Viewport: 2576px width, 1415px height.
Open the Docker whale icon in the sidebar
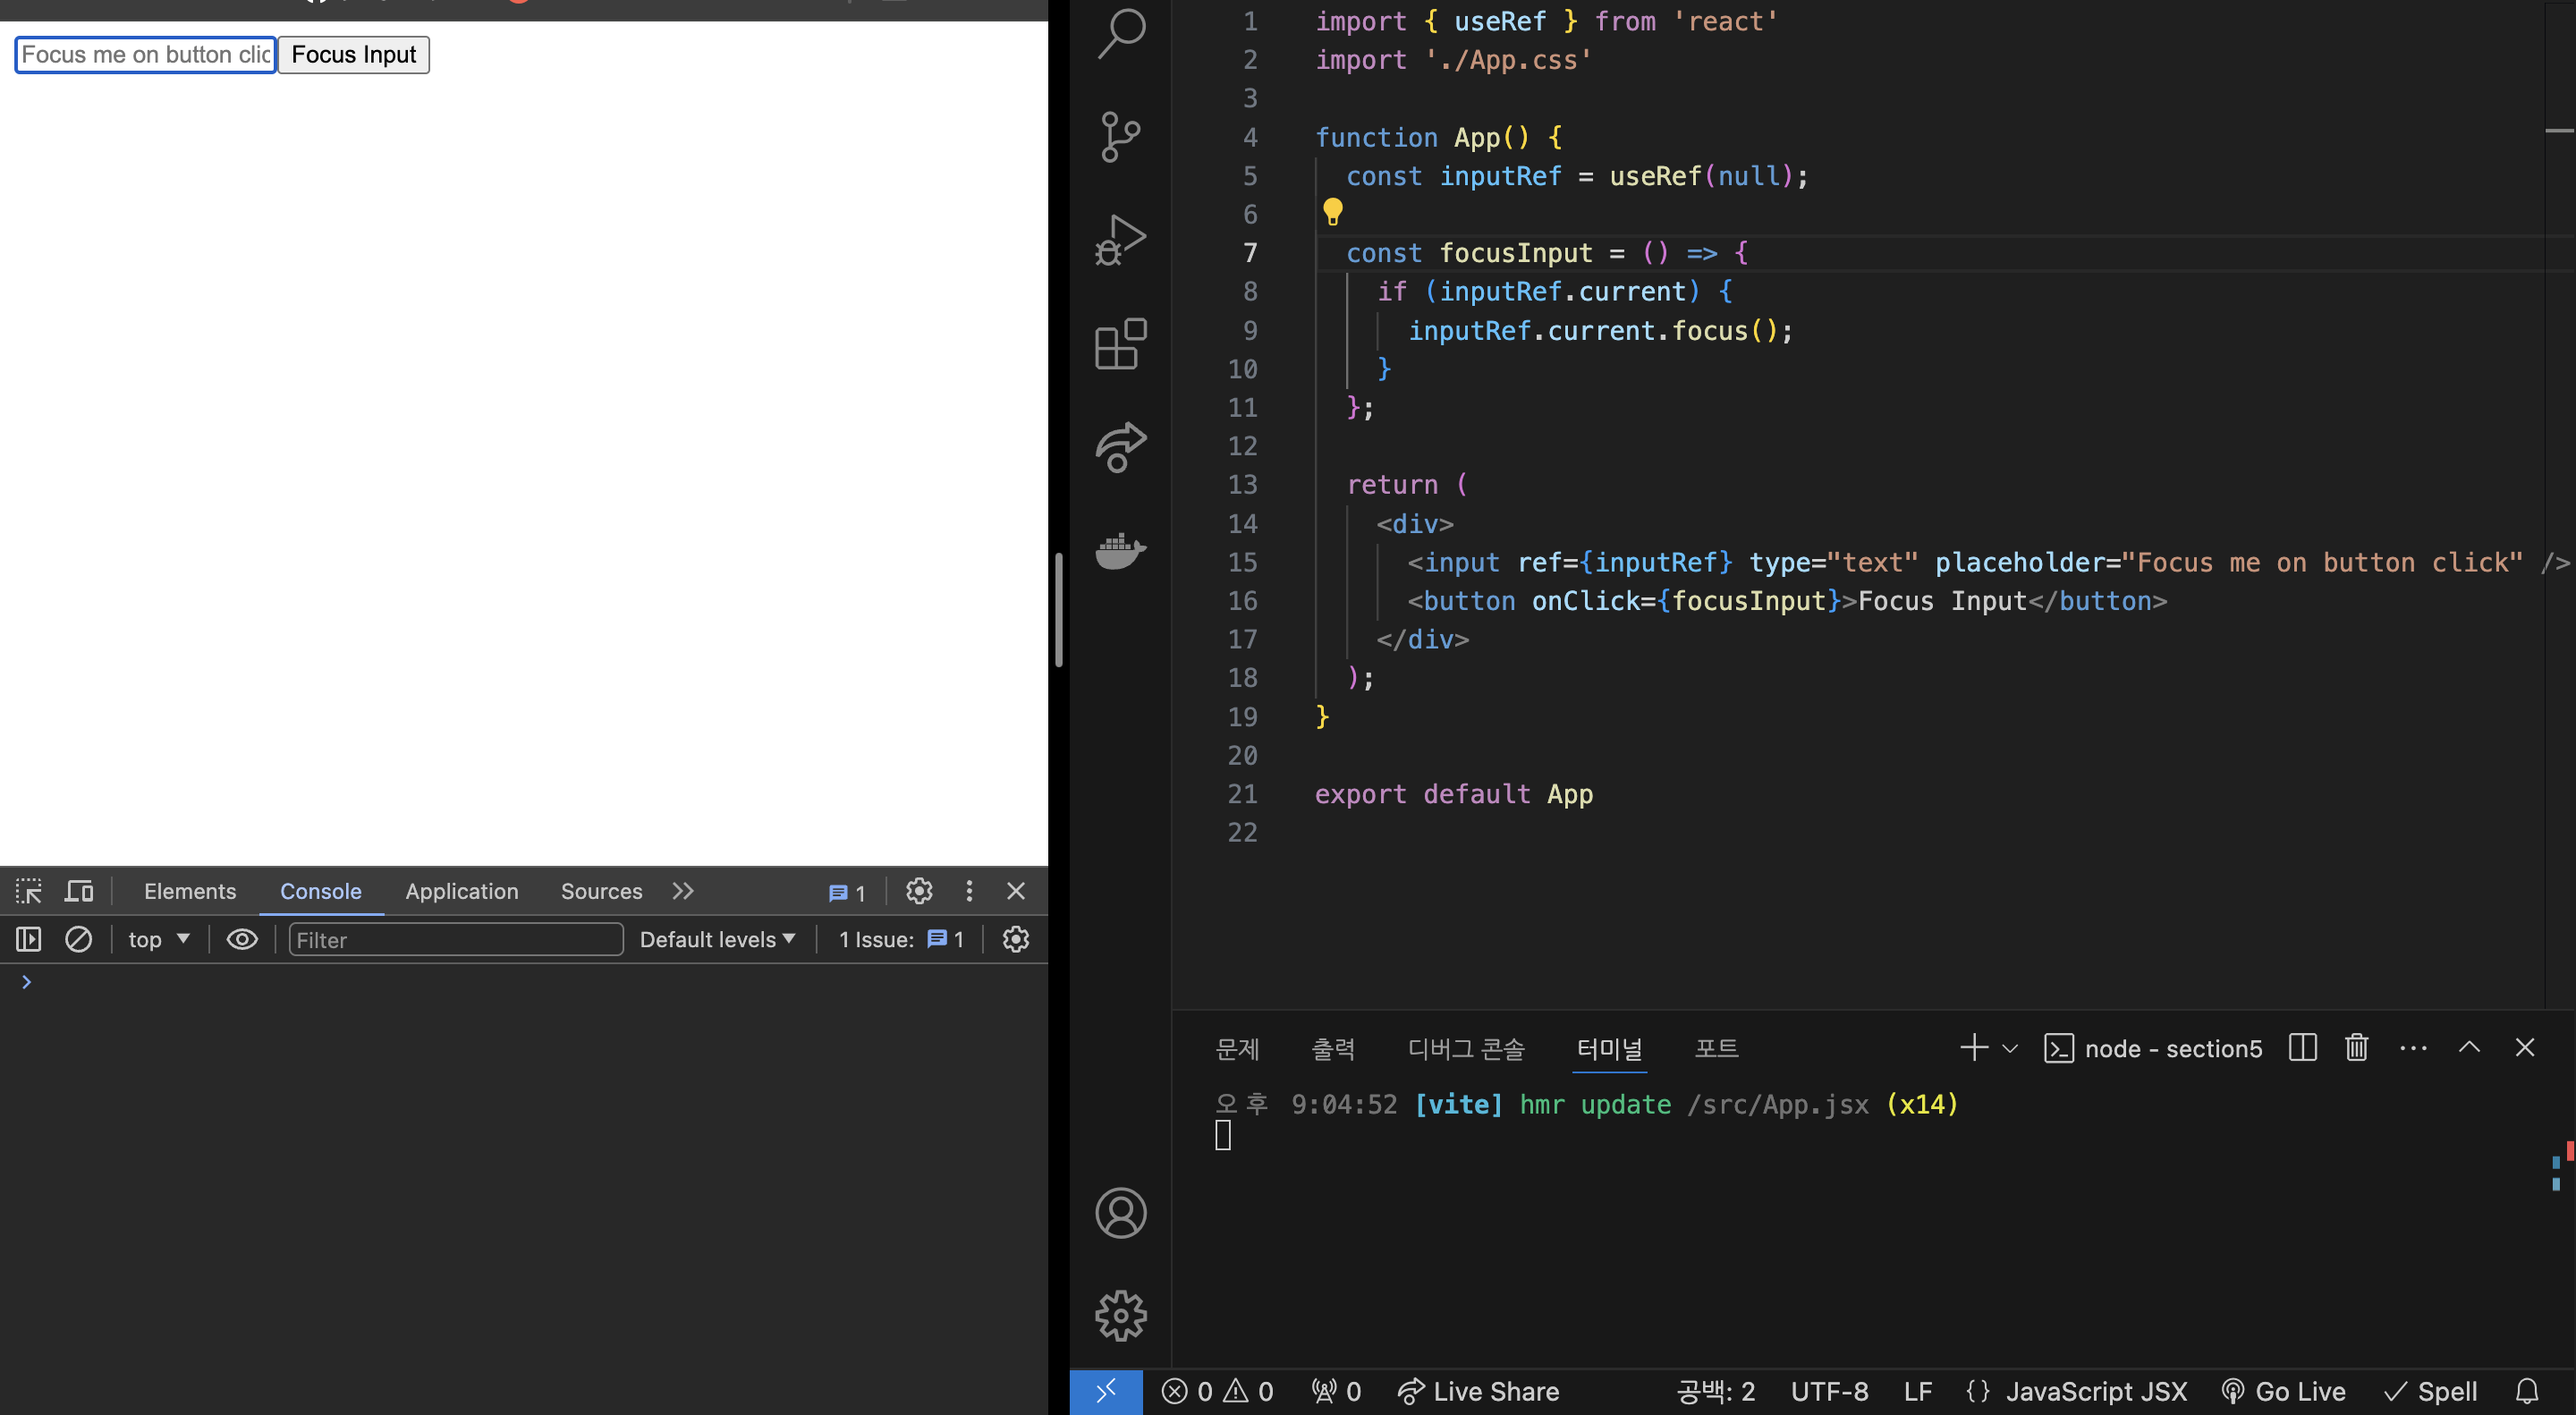click(x=1120, y=550)
